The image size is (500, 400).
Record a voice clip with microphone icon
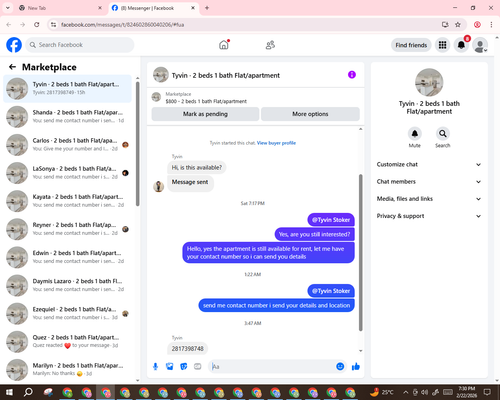[155, 367]
